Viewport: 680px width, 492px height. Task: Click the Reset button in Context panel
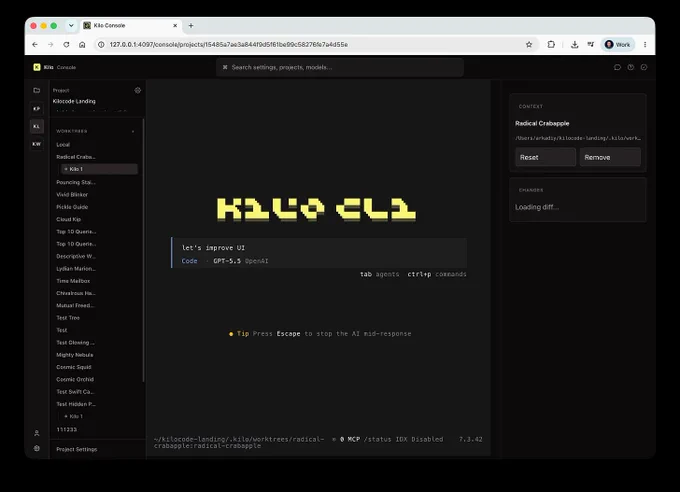pyautogui.click(x=546, y=157)
